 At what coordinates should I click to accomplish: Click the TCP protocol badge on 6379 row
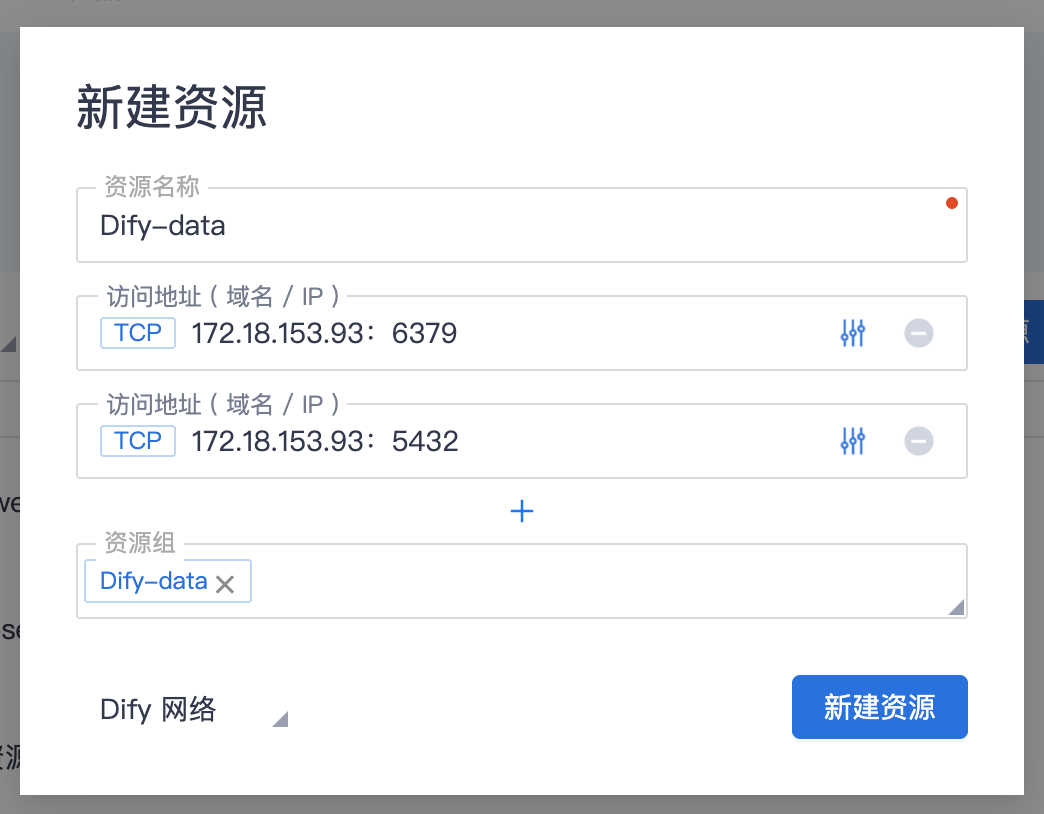[138, 333]
